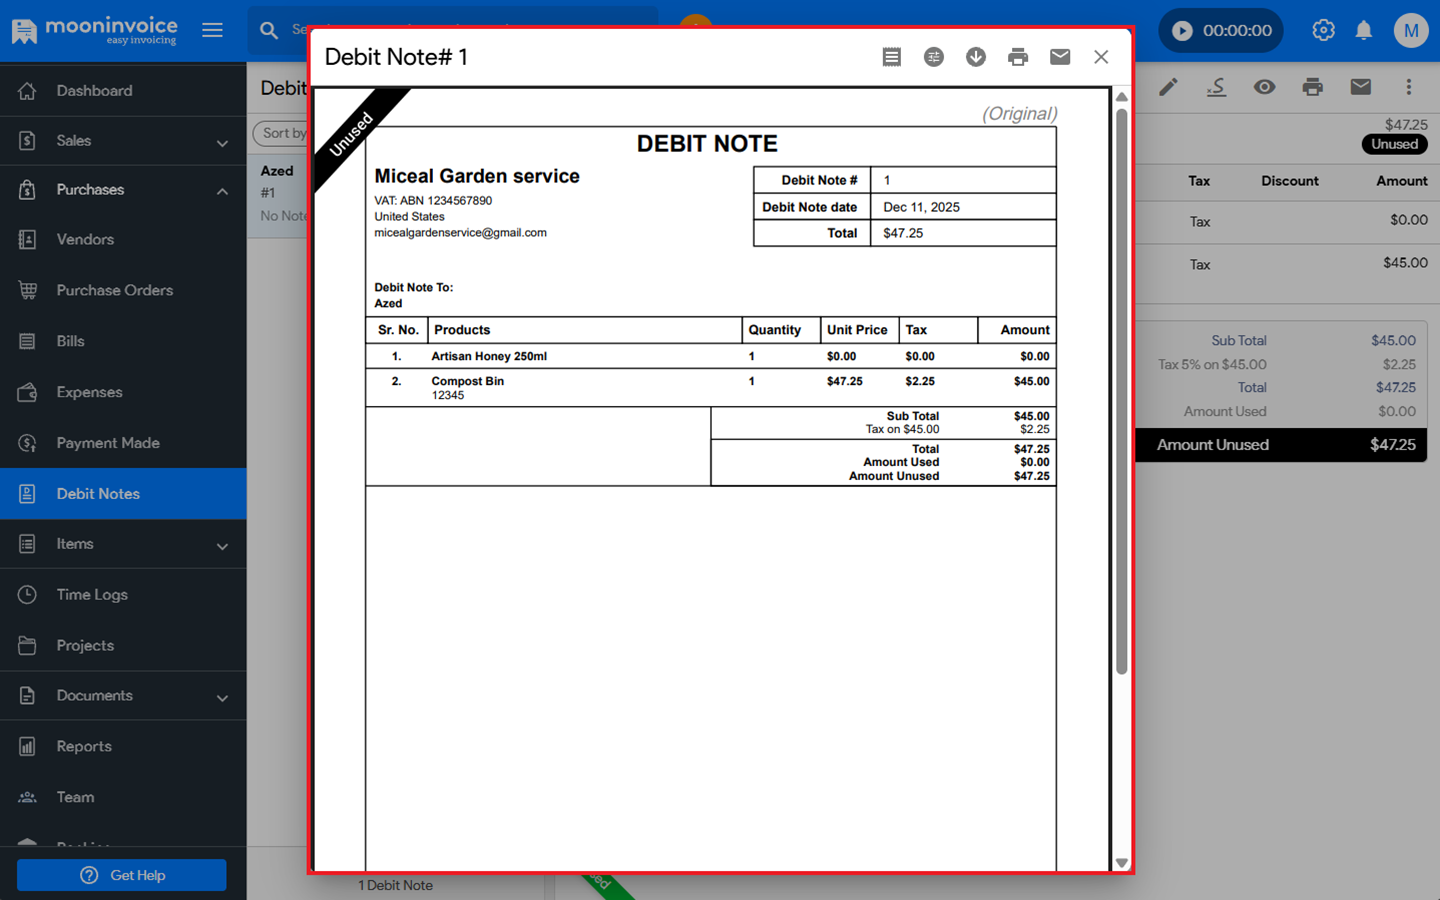
Task: Email the debit note from the preview header
Action: [1059, 57]
